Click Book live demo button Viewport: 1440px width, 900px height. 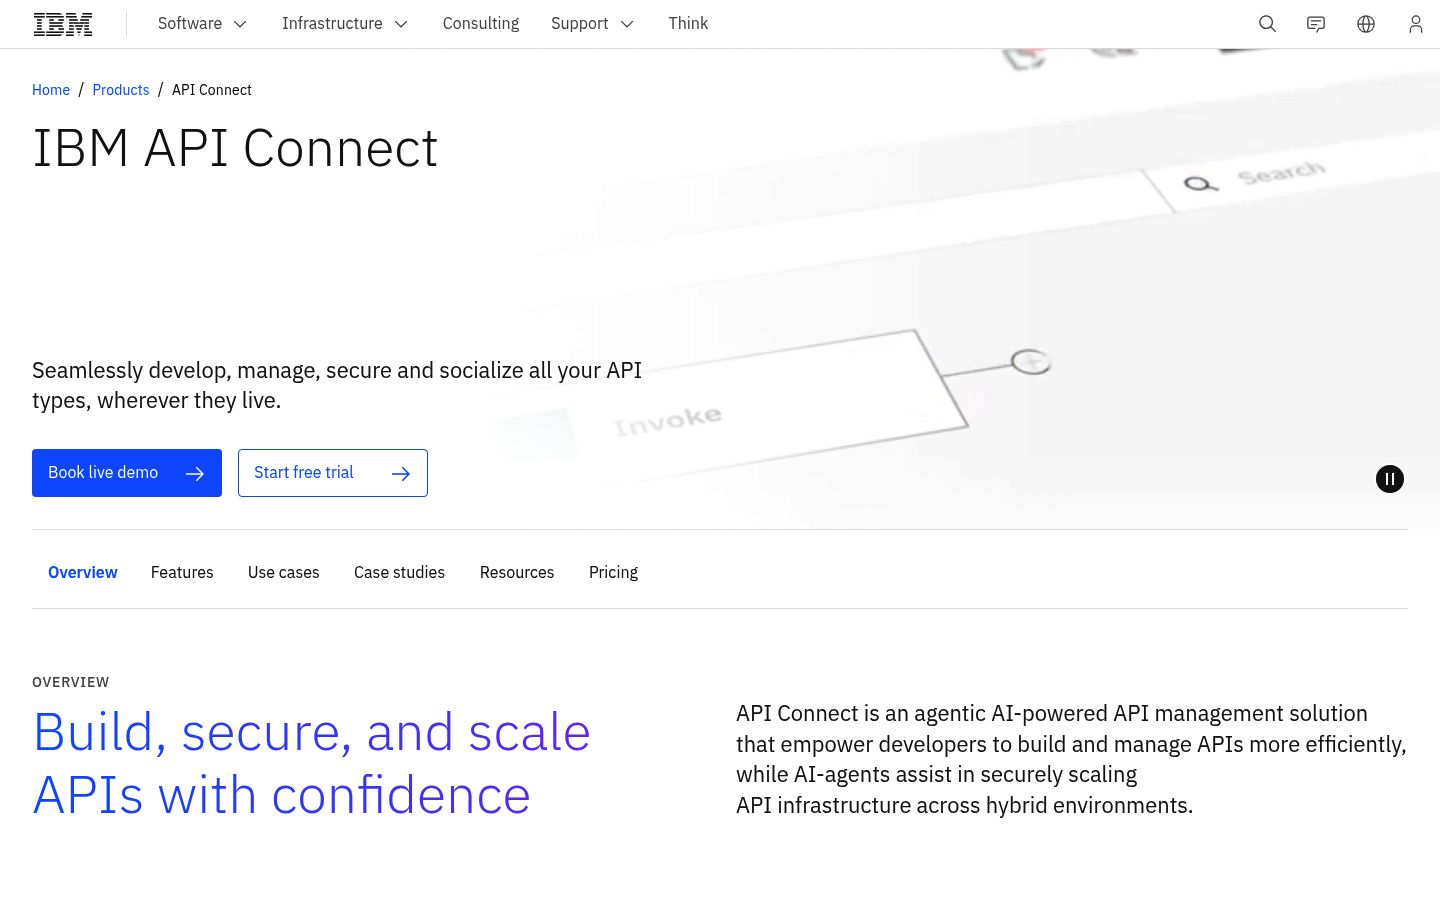point(127,473)
